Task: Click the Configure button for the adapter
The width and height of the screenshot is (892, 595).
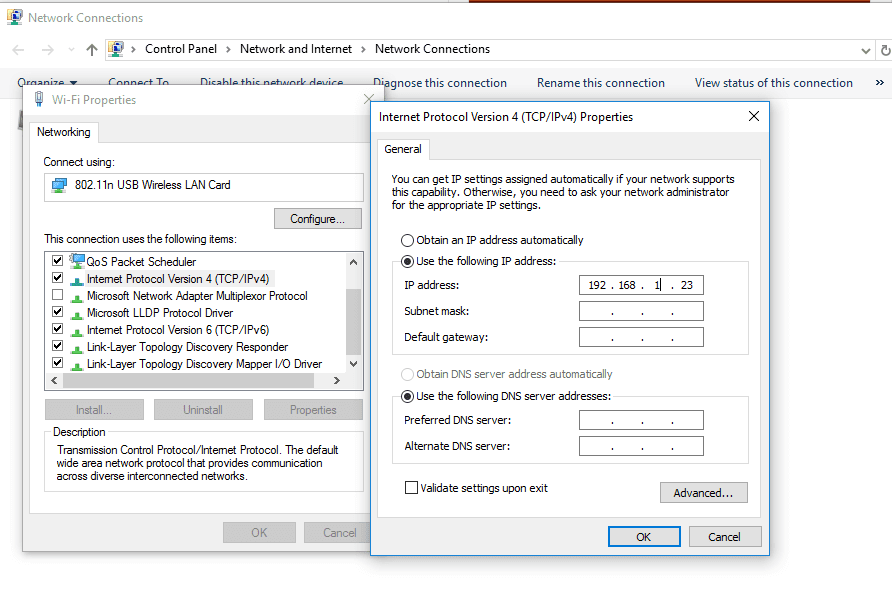Action: click(x=318, y=218)
